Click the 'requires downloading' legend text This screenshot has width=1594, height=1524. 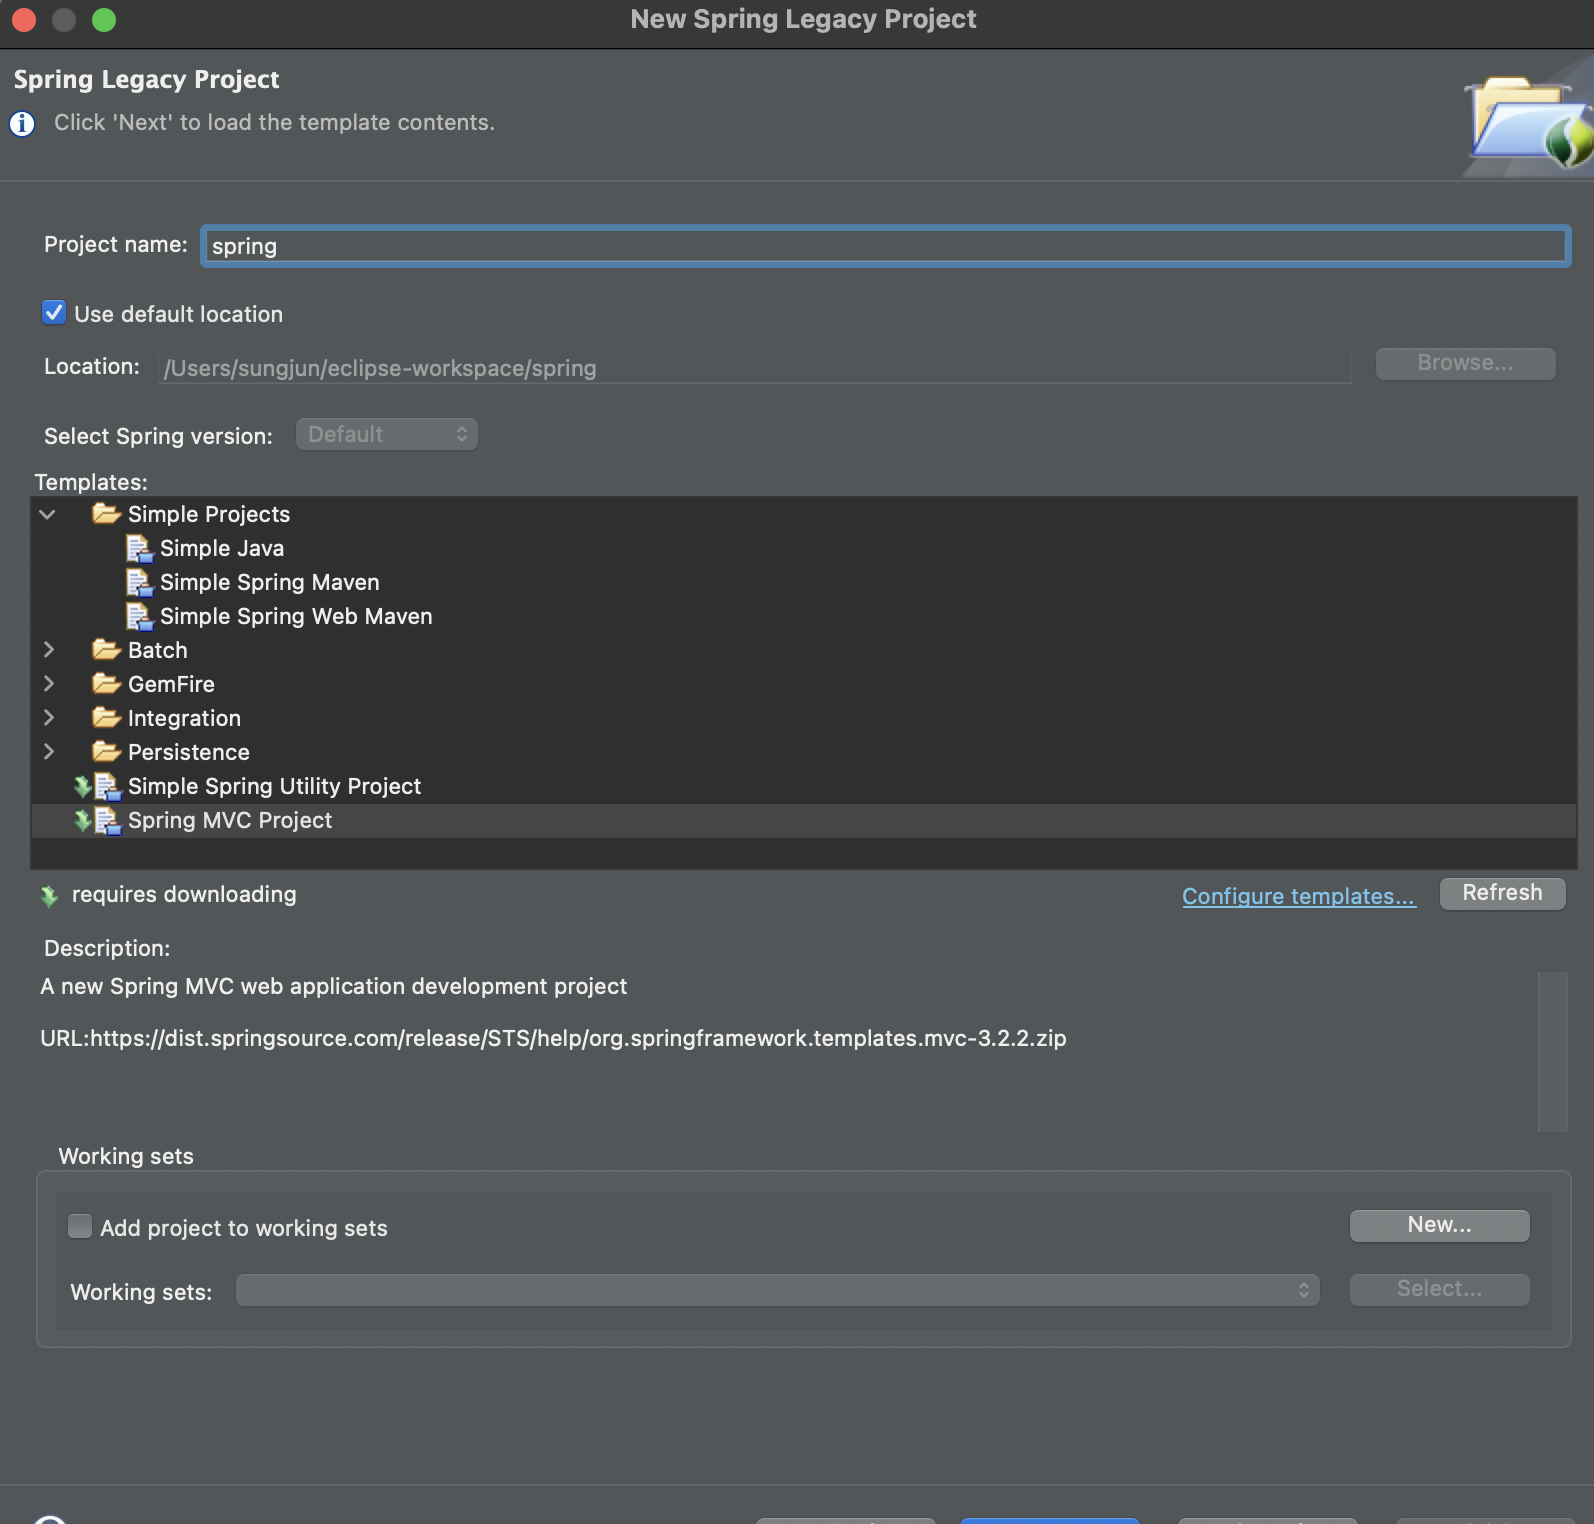click(184, 894)
